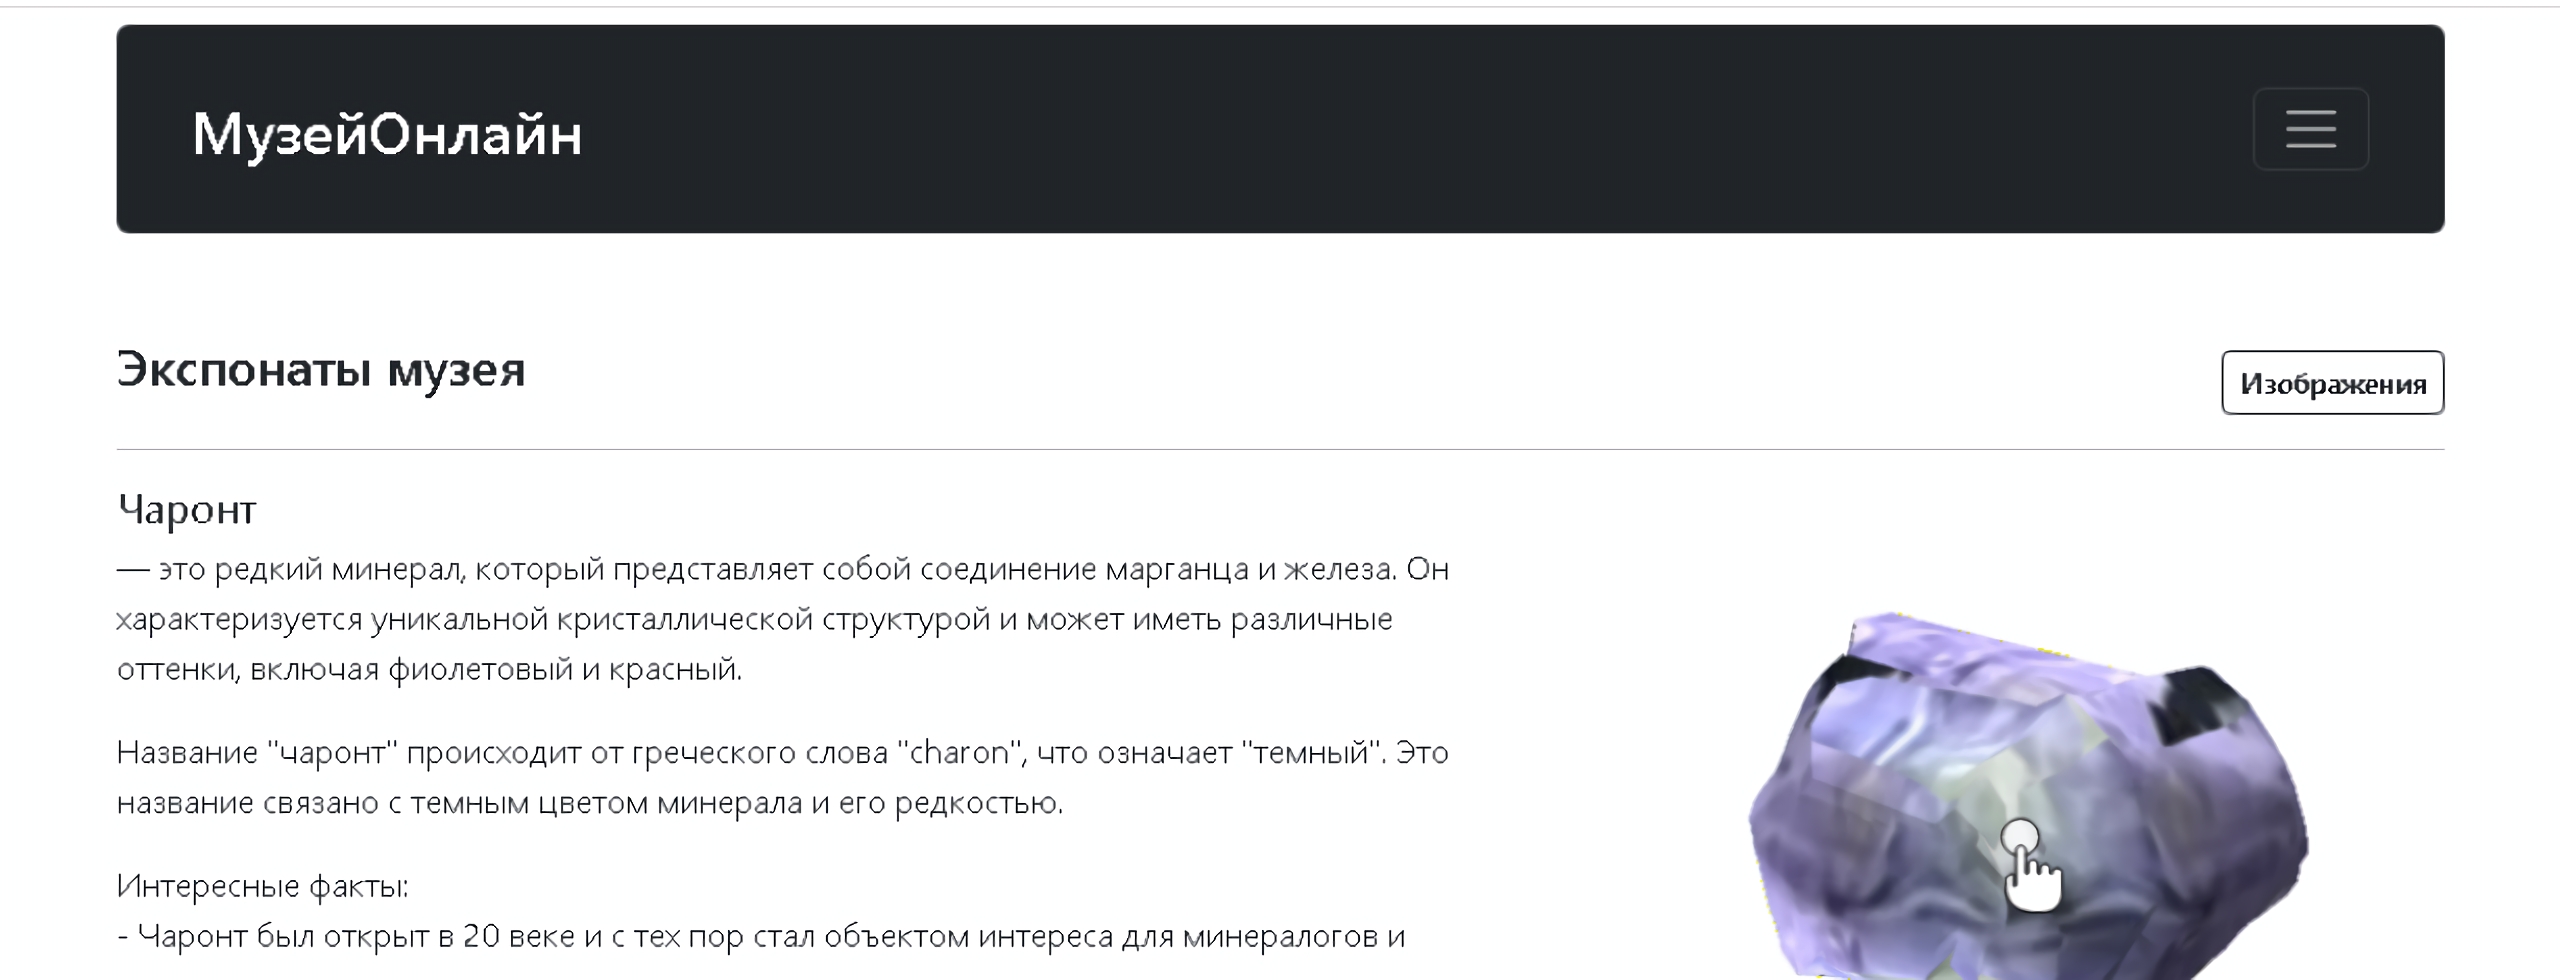This screenshot has width=2560, height=980.
Task: Click the line название связано с темным цветом
Action: [x=590, y=802]
